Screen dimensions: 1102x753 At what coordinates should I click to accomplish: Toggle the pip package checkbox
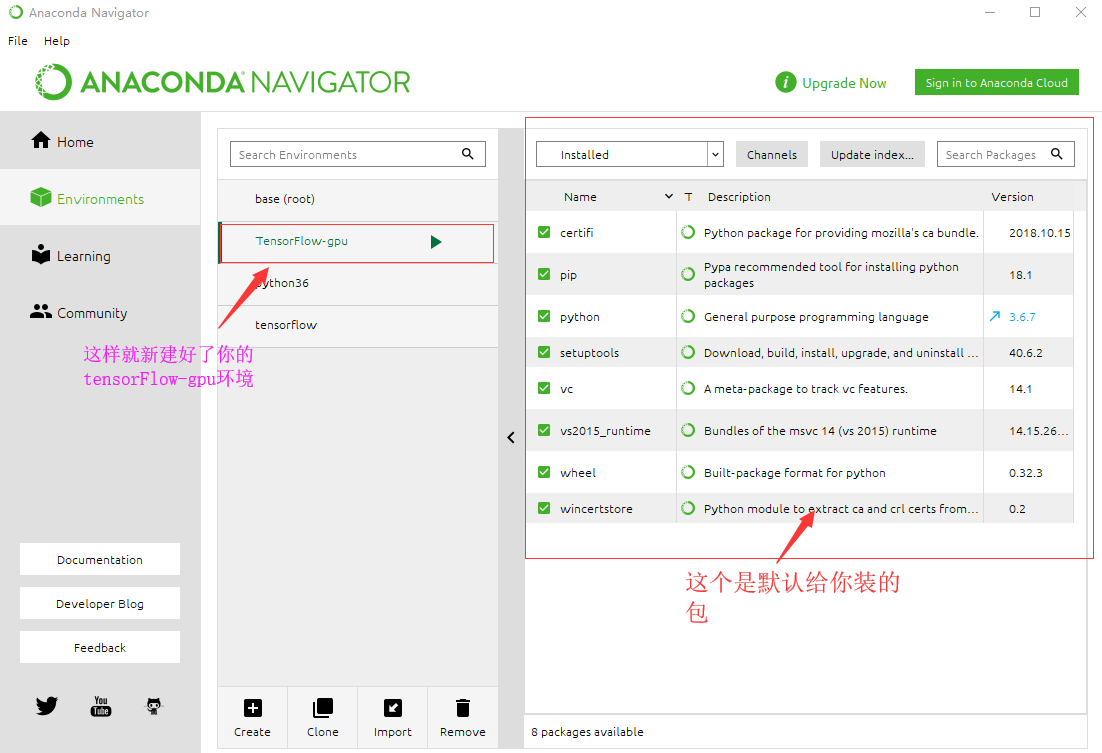[x=544, y=274]
